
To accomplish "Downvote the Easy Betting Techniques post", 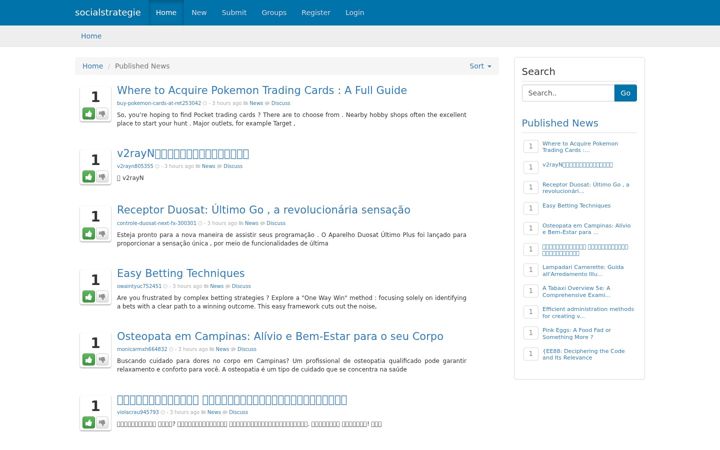I will click(x=102, y=297).
